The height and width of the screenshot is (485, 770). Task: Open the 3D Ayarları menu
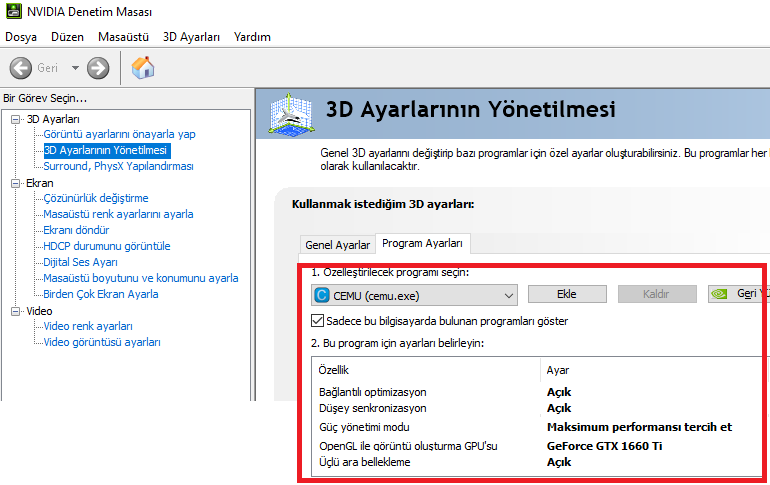(x=192, y=37)
